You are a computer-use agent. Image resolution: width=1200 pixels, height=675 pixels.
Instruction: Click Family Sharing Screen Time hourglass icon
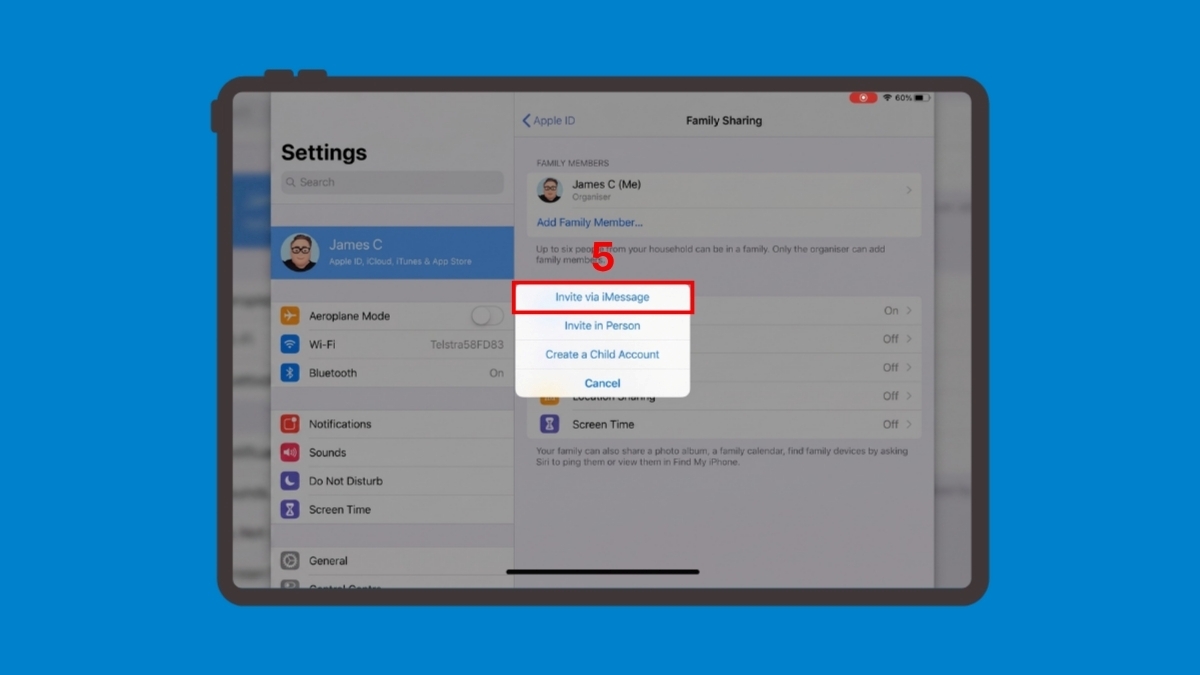pos(550,424)
